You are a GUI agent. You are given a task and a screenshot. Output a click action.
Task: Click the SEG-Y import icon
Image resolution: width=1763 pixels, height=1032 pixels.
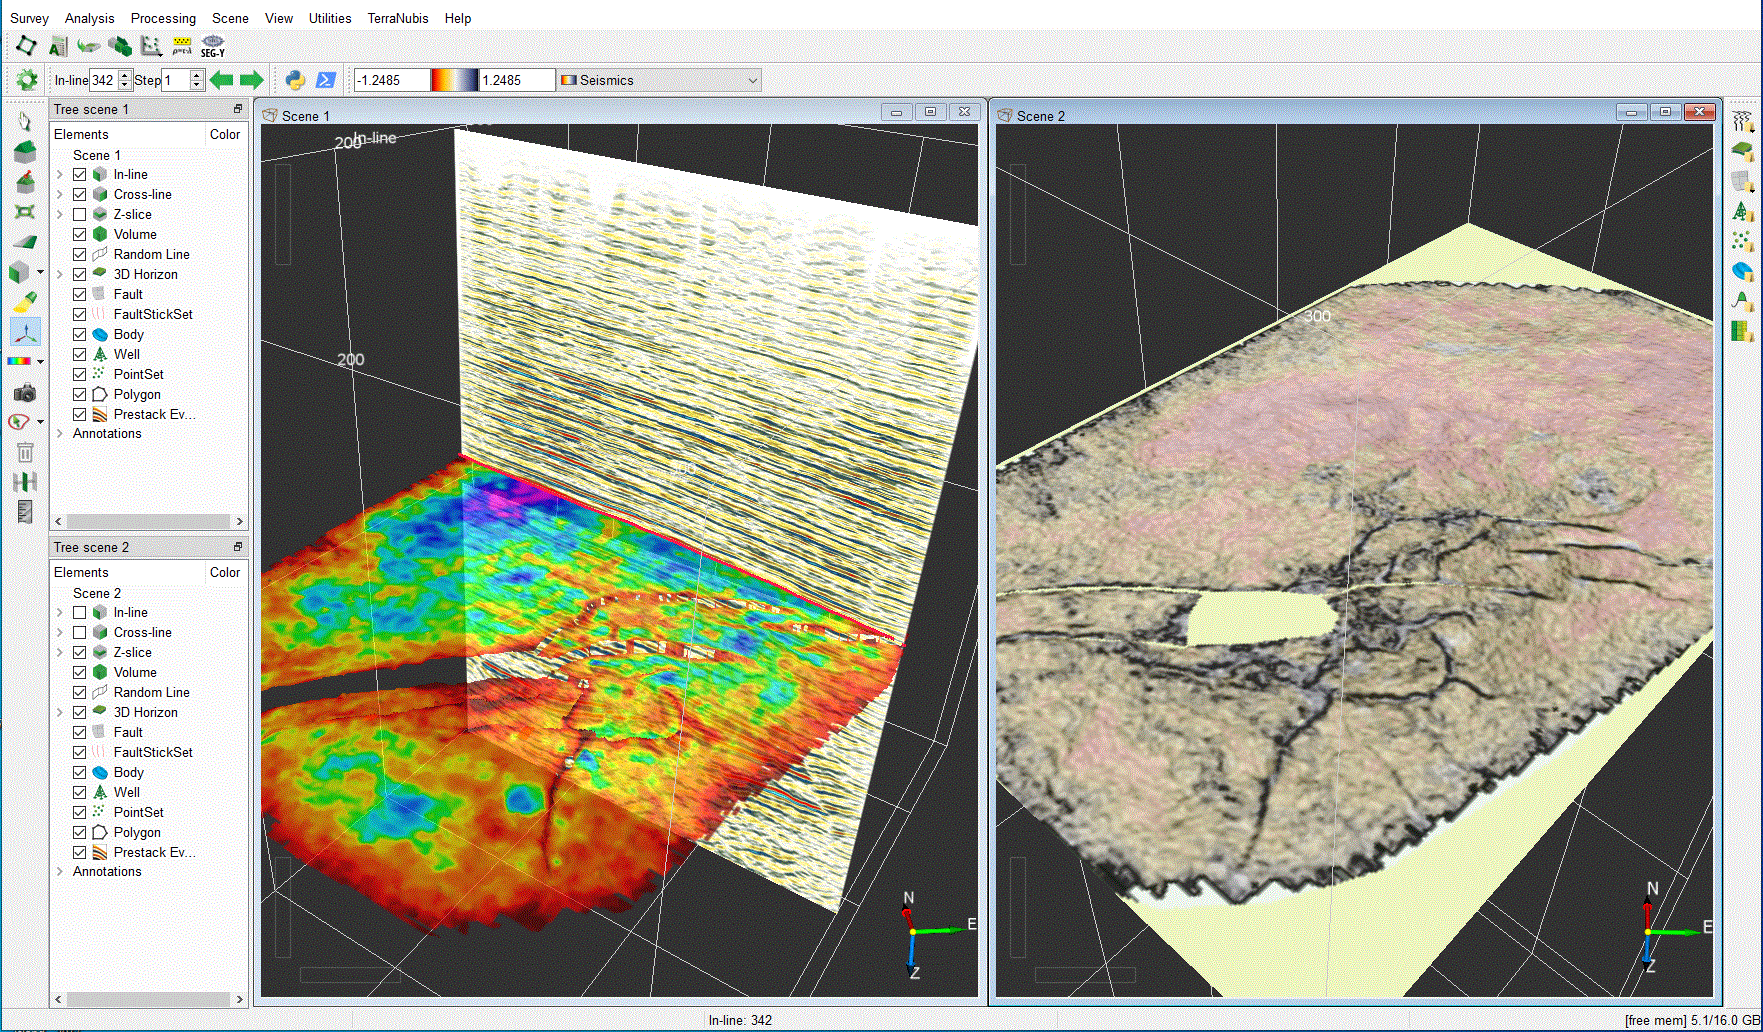point(212,47)
